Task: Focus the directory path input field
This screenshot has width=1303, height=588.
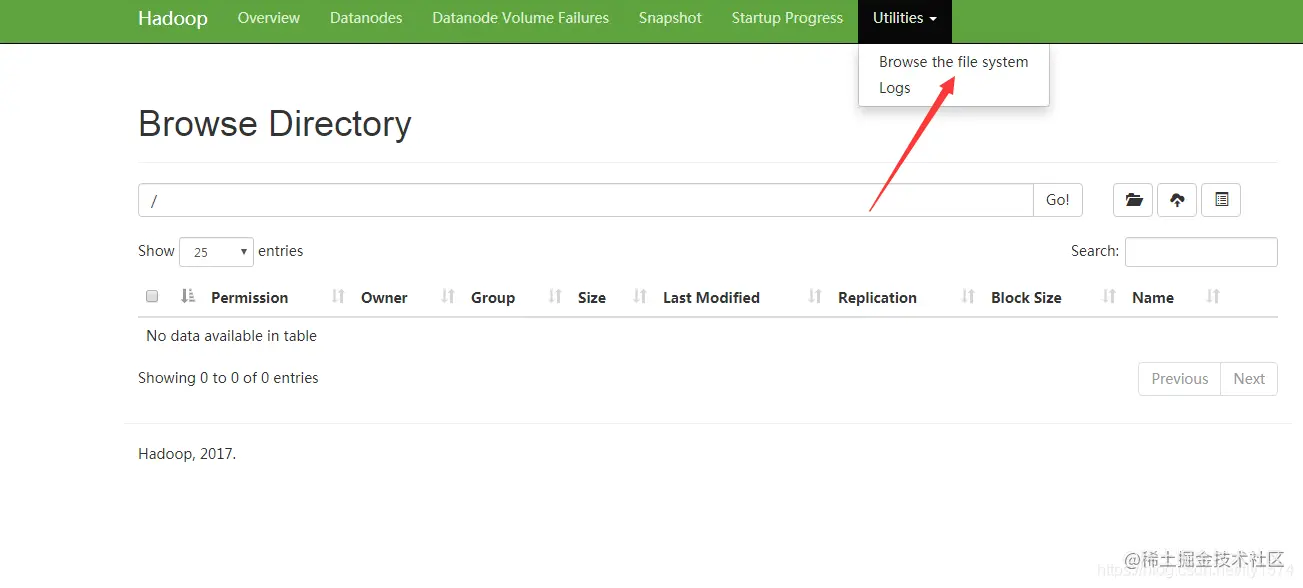Action: (x=586, y=200)
